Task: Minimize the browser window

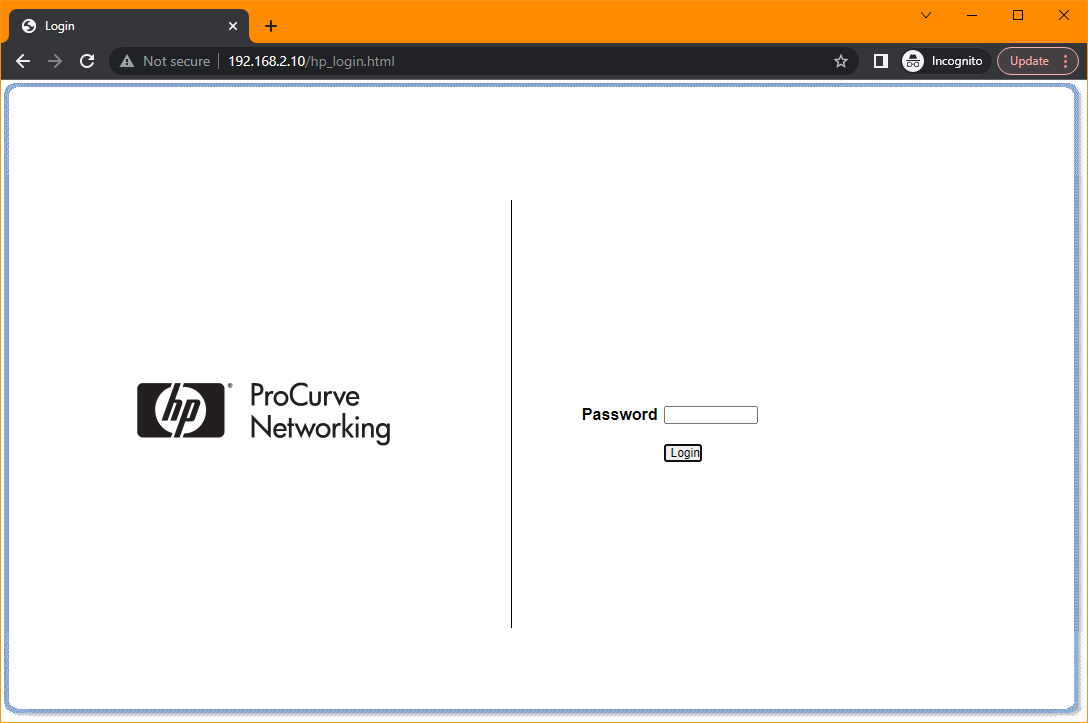Action: pyautogui.click(x=972, y=15)
